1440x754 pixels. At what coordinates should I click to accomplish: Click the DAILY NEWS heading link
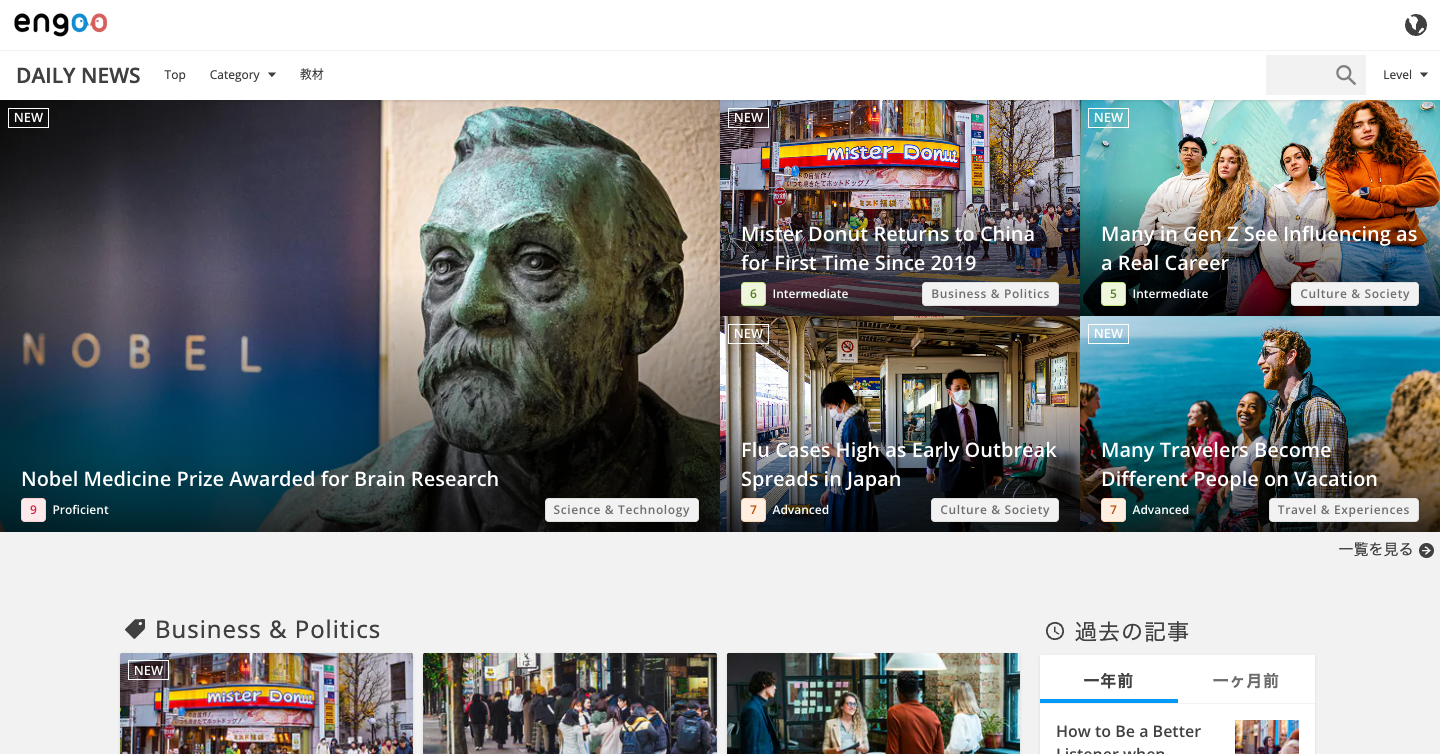click(x=78, y=75)
